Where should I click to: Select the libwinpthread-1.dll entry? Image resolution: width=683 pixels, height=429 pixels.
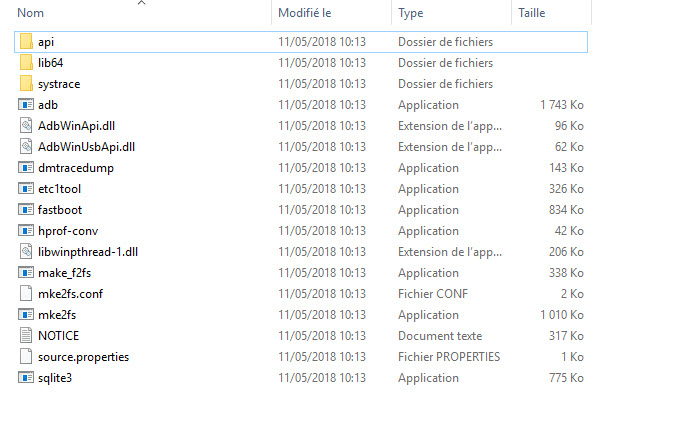[x=87, y=252]
